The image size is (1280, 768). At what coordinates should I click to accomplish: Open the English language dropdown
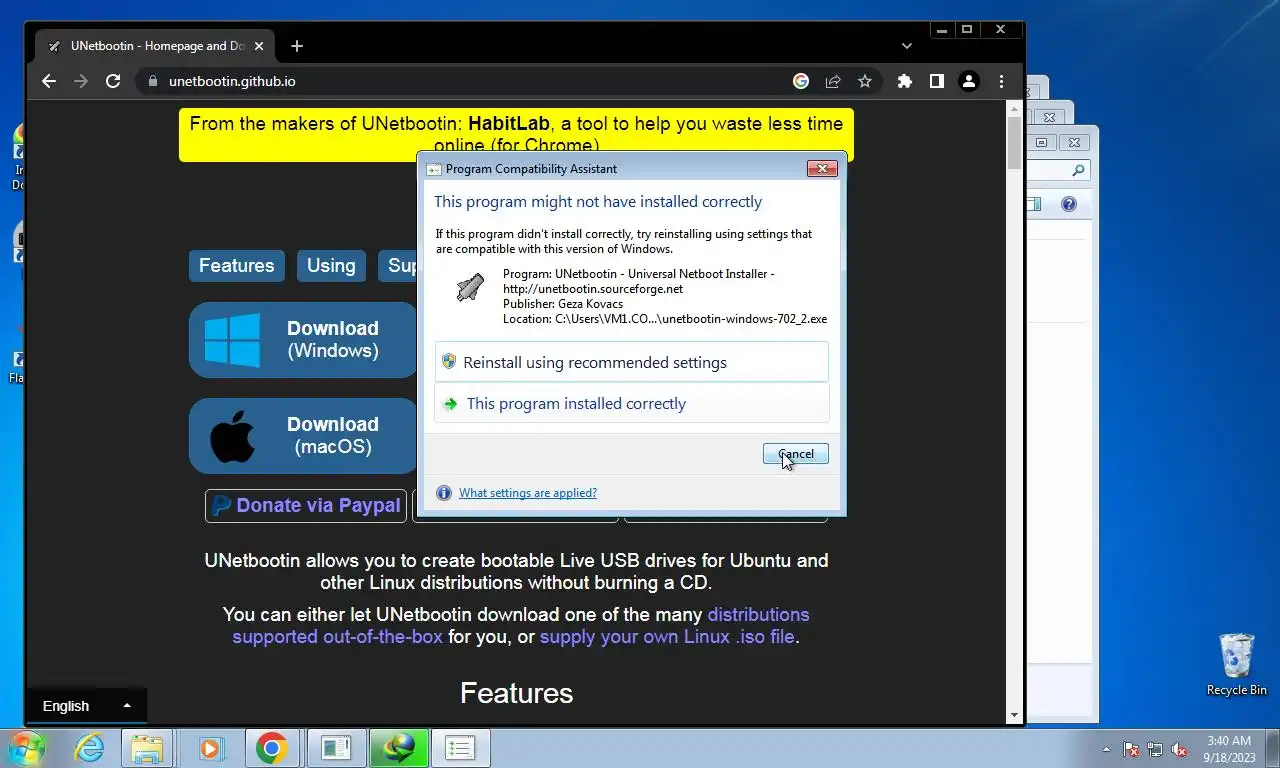pyautogui.click(x=87, y=706)
